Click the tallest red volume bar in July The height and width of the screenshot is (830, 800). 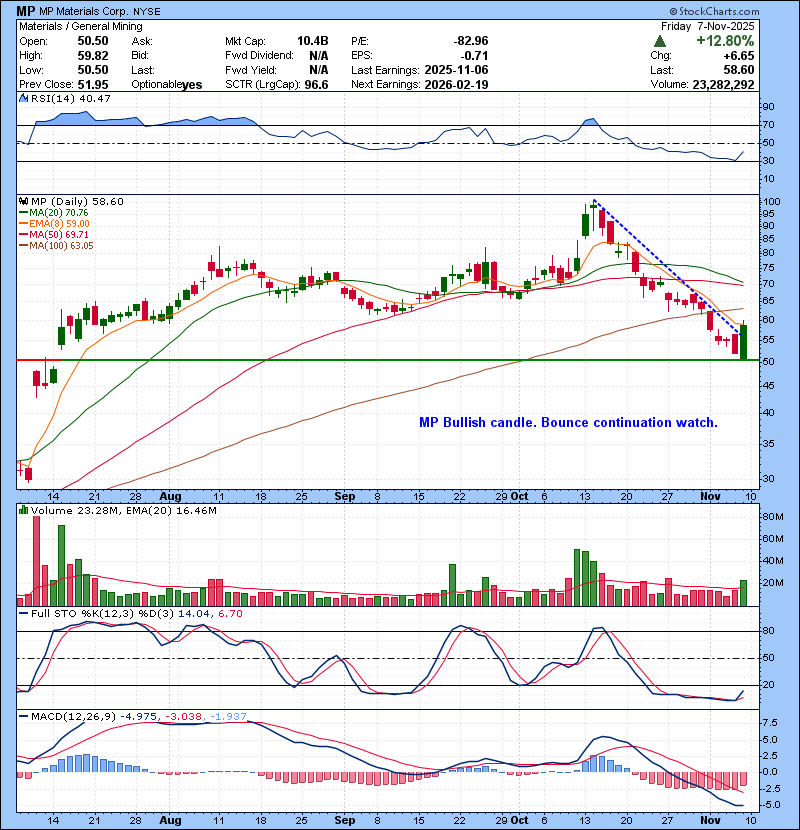(x=37, y=561)
